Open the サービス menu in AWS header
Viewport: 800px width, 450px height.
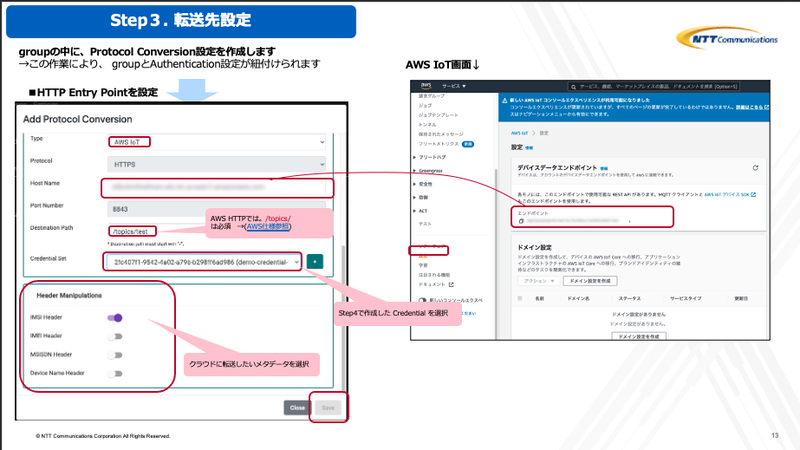click(x=454, y=86)
